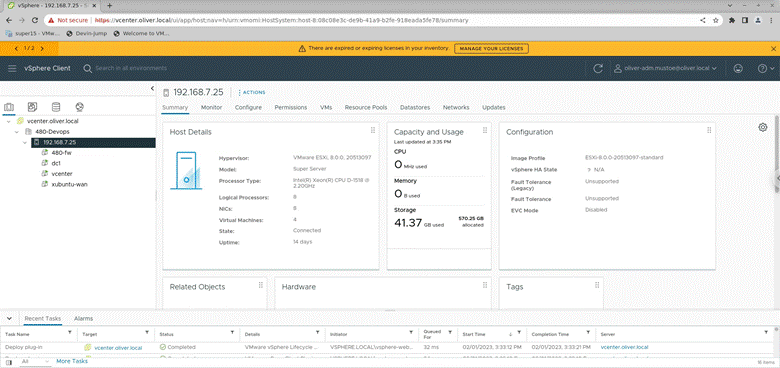Filter the Target column
The image size is (780, 368).
tap(147, 333)
